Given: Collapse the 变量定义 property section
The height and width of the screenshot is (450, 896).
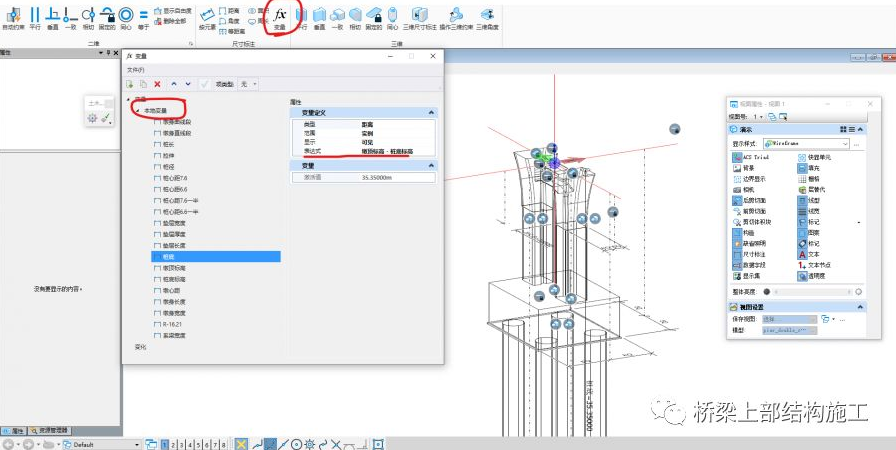Looking at the screenshot, I should pyautogui.click(x=431, y=113).
